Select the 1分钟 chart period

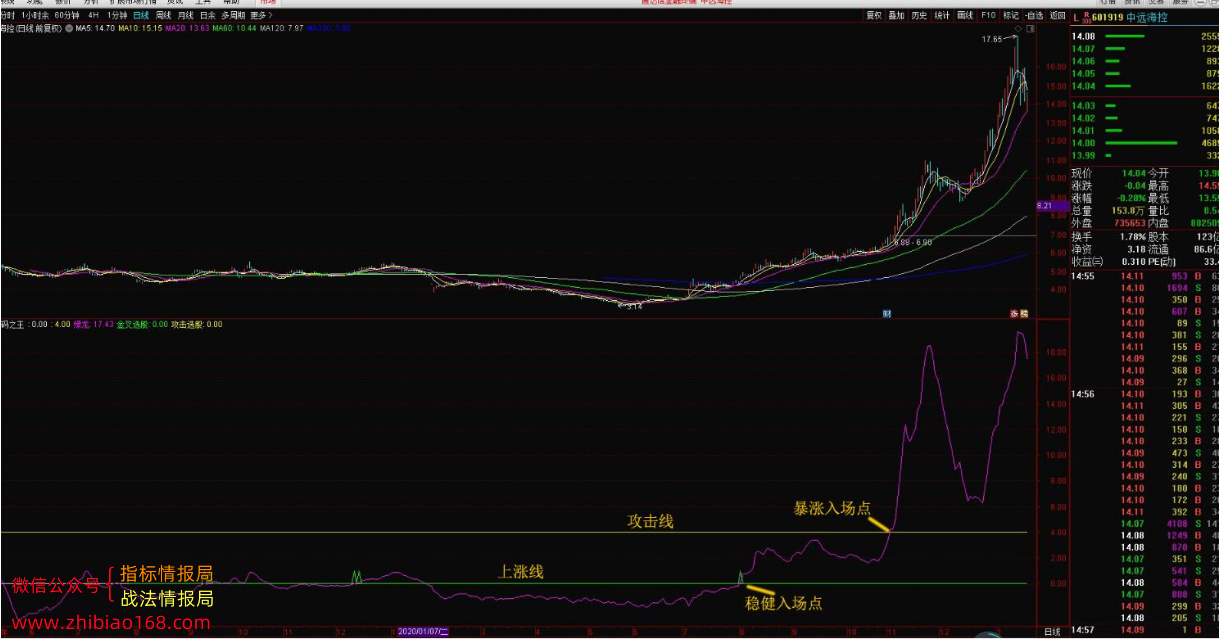point(116,16)
